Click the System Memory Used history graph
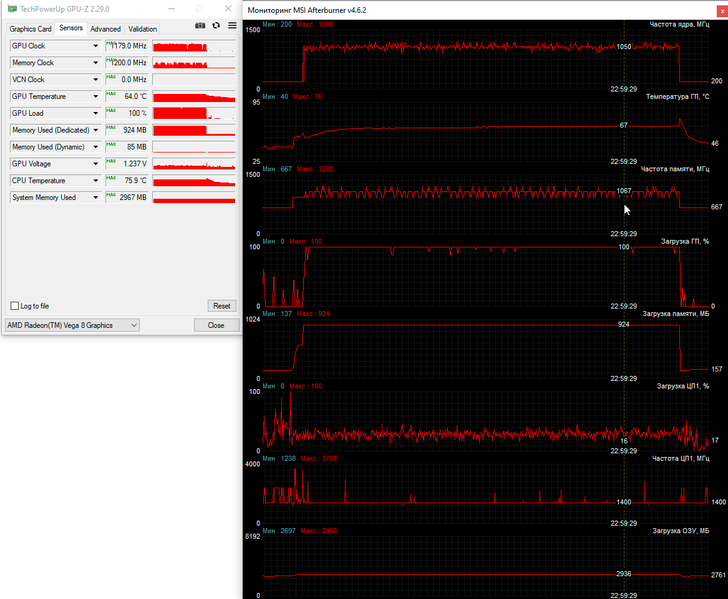The image size is (728, 599). tap(194, 197)
